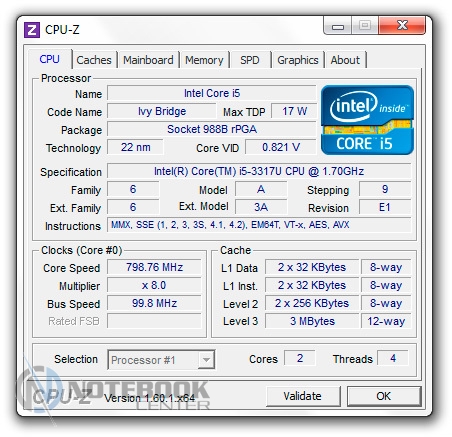Click the Validate button
This screenshot has width=452, height=437.
pyautogui.click(x=303, y=396)
